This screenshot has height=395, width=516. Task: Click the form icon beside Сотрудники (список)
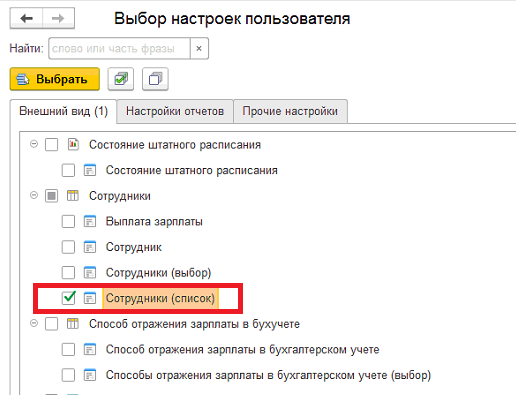pos(90,298)
